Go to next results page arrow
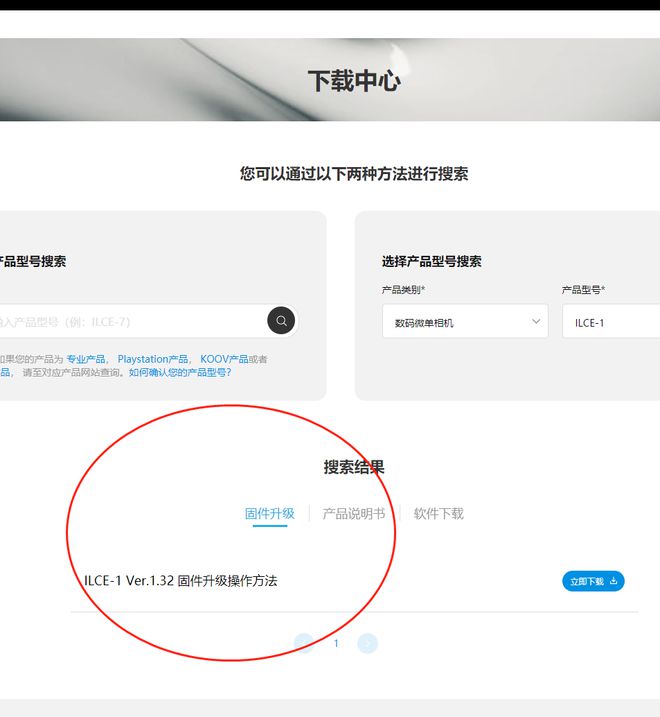 tap(368, 643)
